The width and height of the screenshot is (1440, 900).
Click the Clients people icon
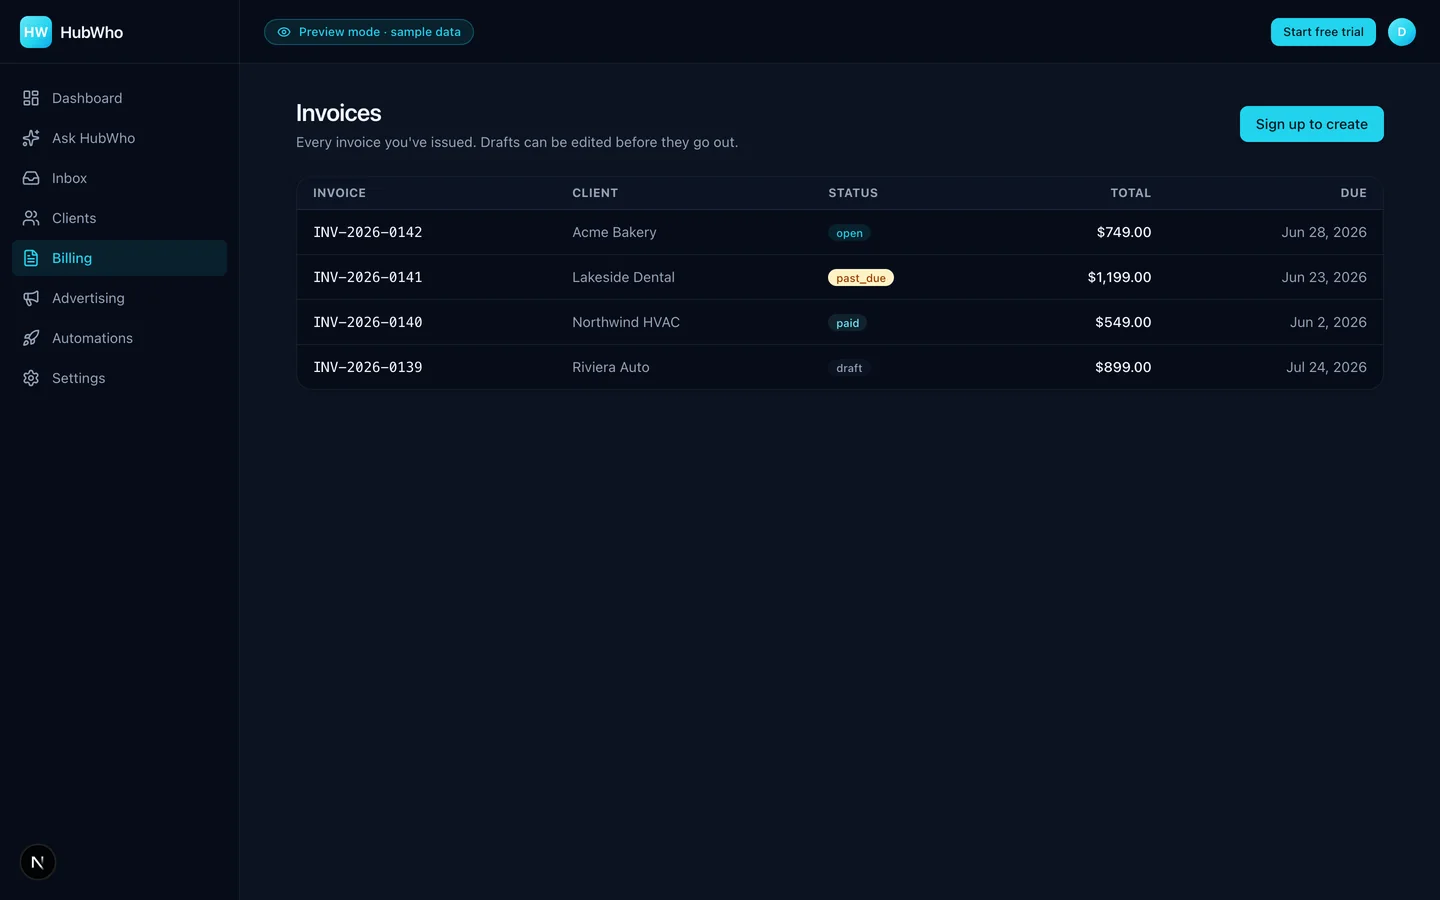click(x=31, y=218)
